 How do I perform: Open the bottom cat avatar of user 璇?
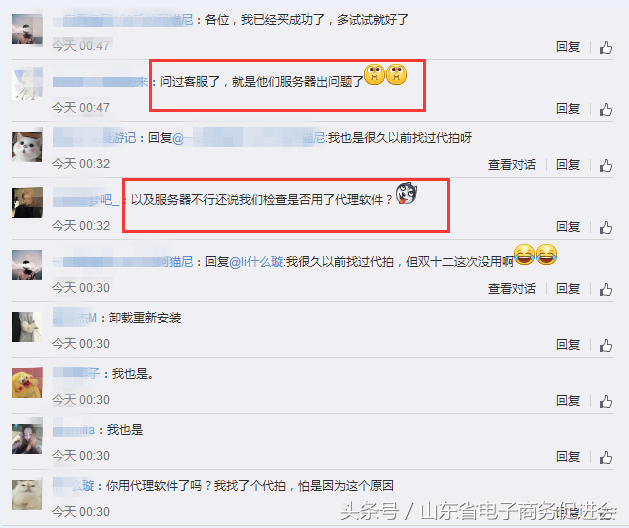[x=27, y=495]
